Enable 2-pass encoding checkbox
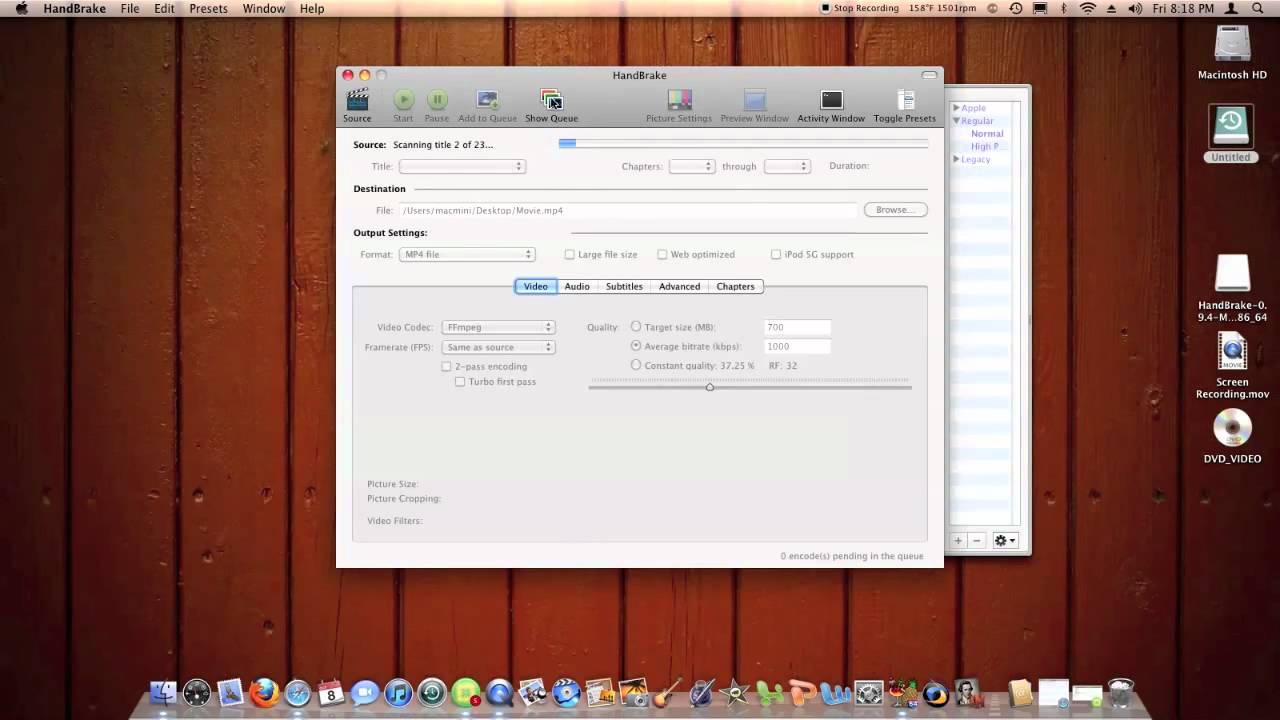 pyautogui.click(x=446, y=366)
